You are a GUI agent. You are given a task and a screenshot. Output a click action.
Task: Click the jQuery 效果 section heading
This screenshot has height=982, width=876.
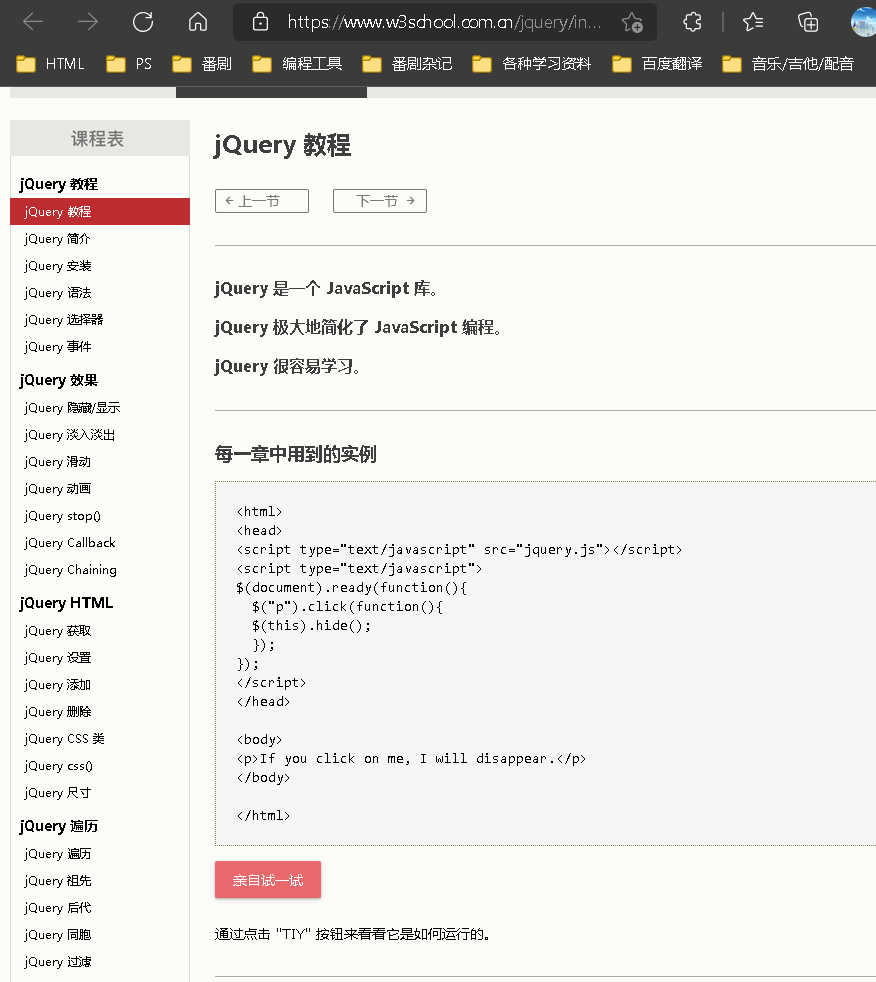click(59, 380)
